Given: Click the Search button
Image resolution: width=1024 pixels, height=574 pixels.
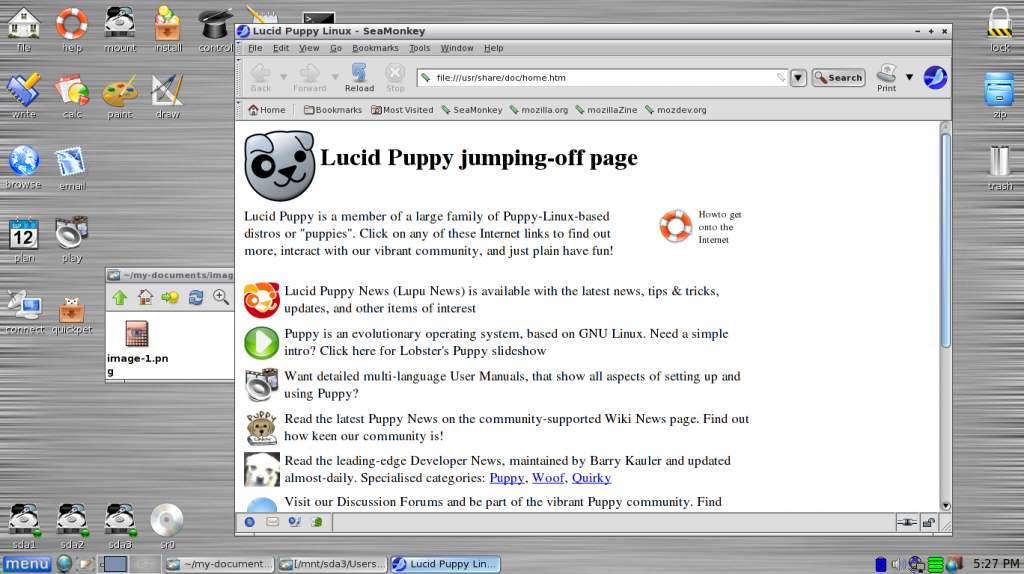Looking at the screenshot, I should [839, 78].
